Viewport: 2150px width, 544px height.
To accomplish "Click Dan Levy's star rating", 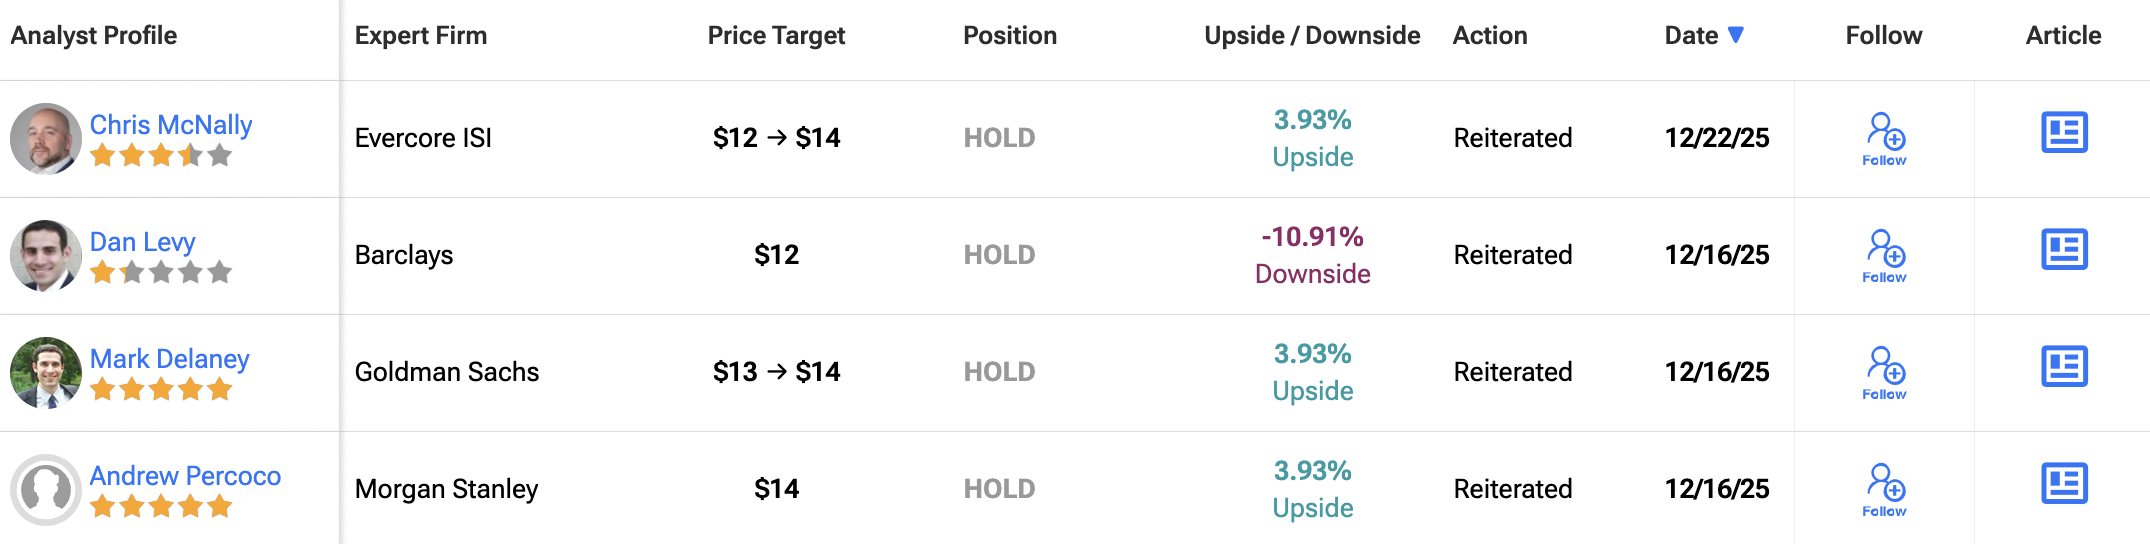I will [161, 272].
